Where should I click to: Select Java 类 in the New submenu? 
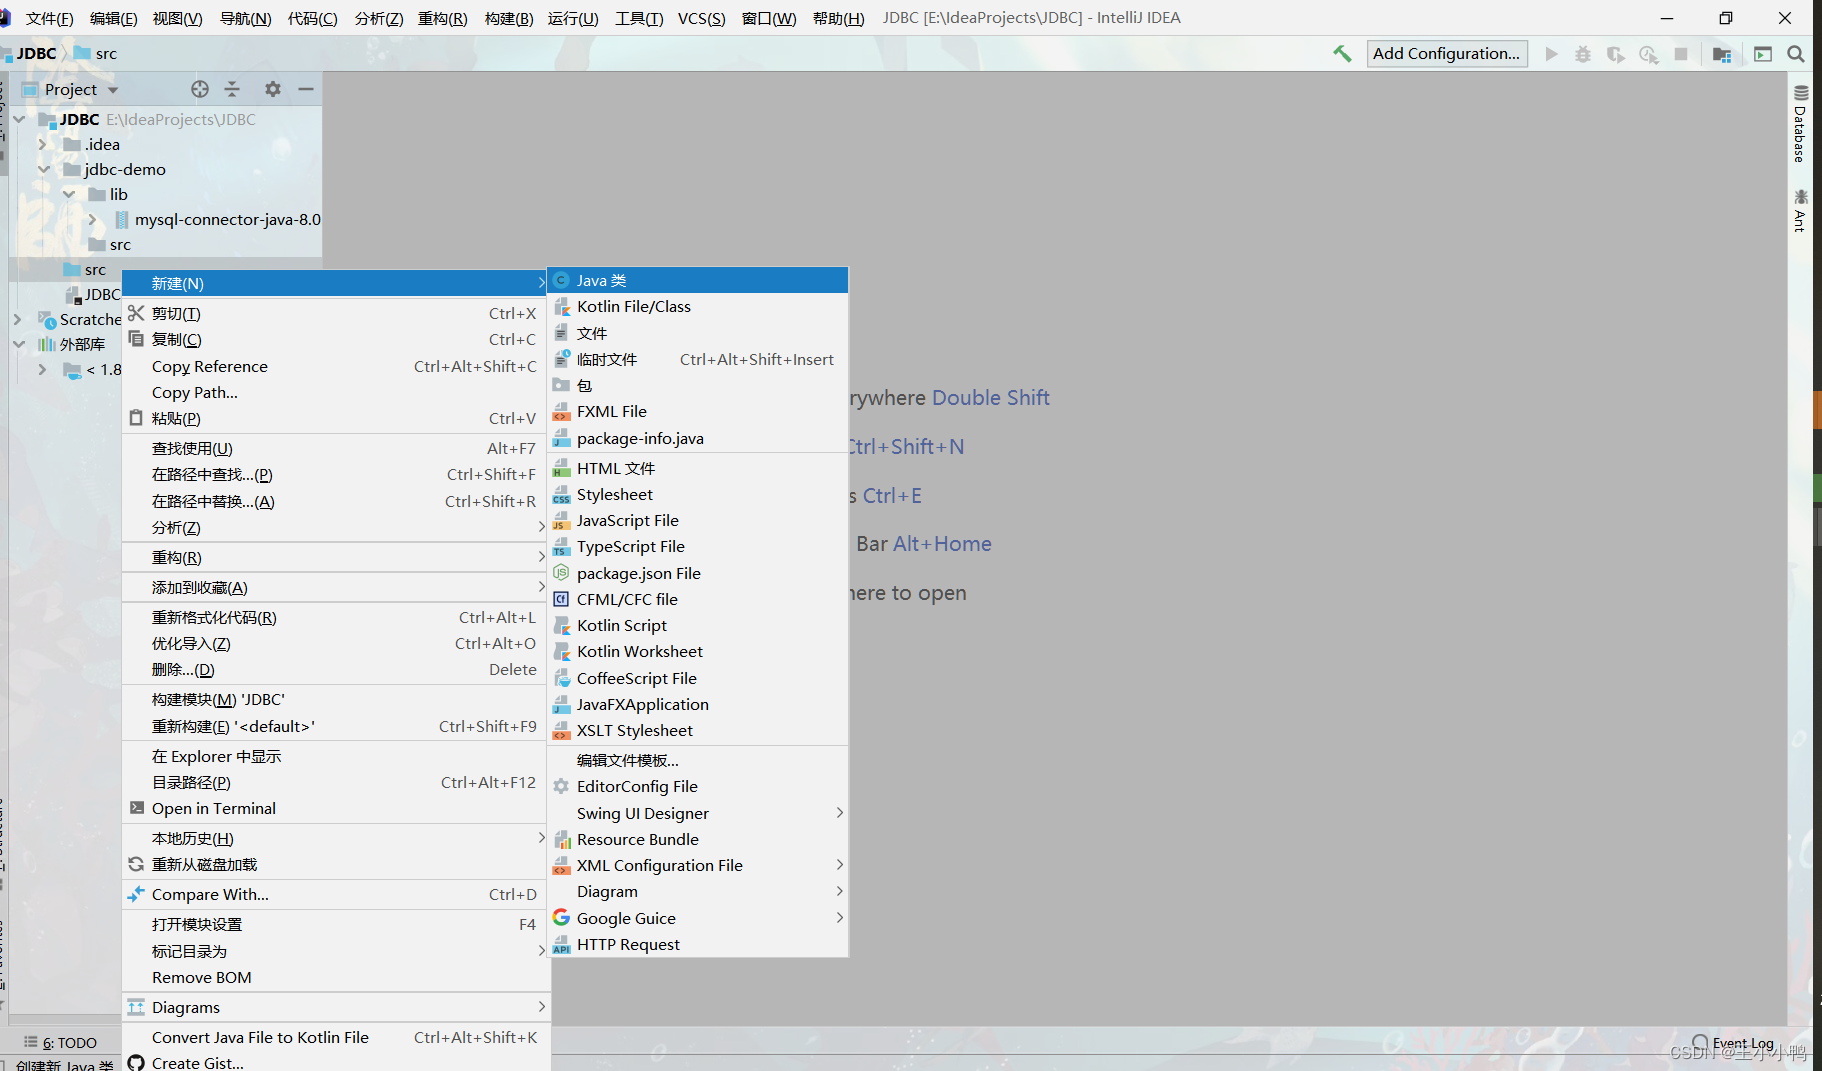point(698,280)
